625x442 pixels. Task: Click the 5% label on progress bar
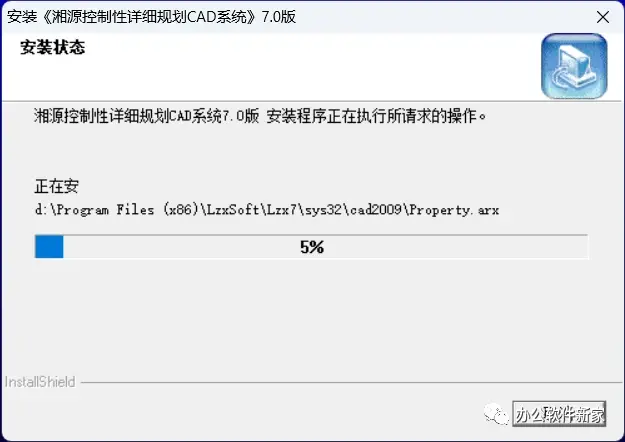(x=312, y=247)
